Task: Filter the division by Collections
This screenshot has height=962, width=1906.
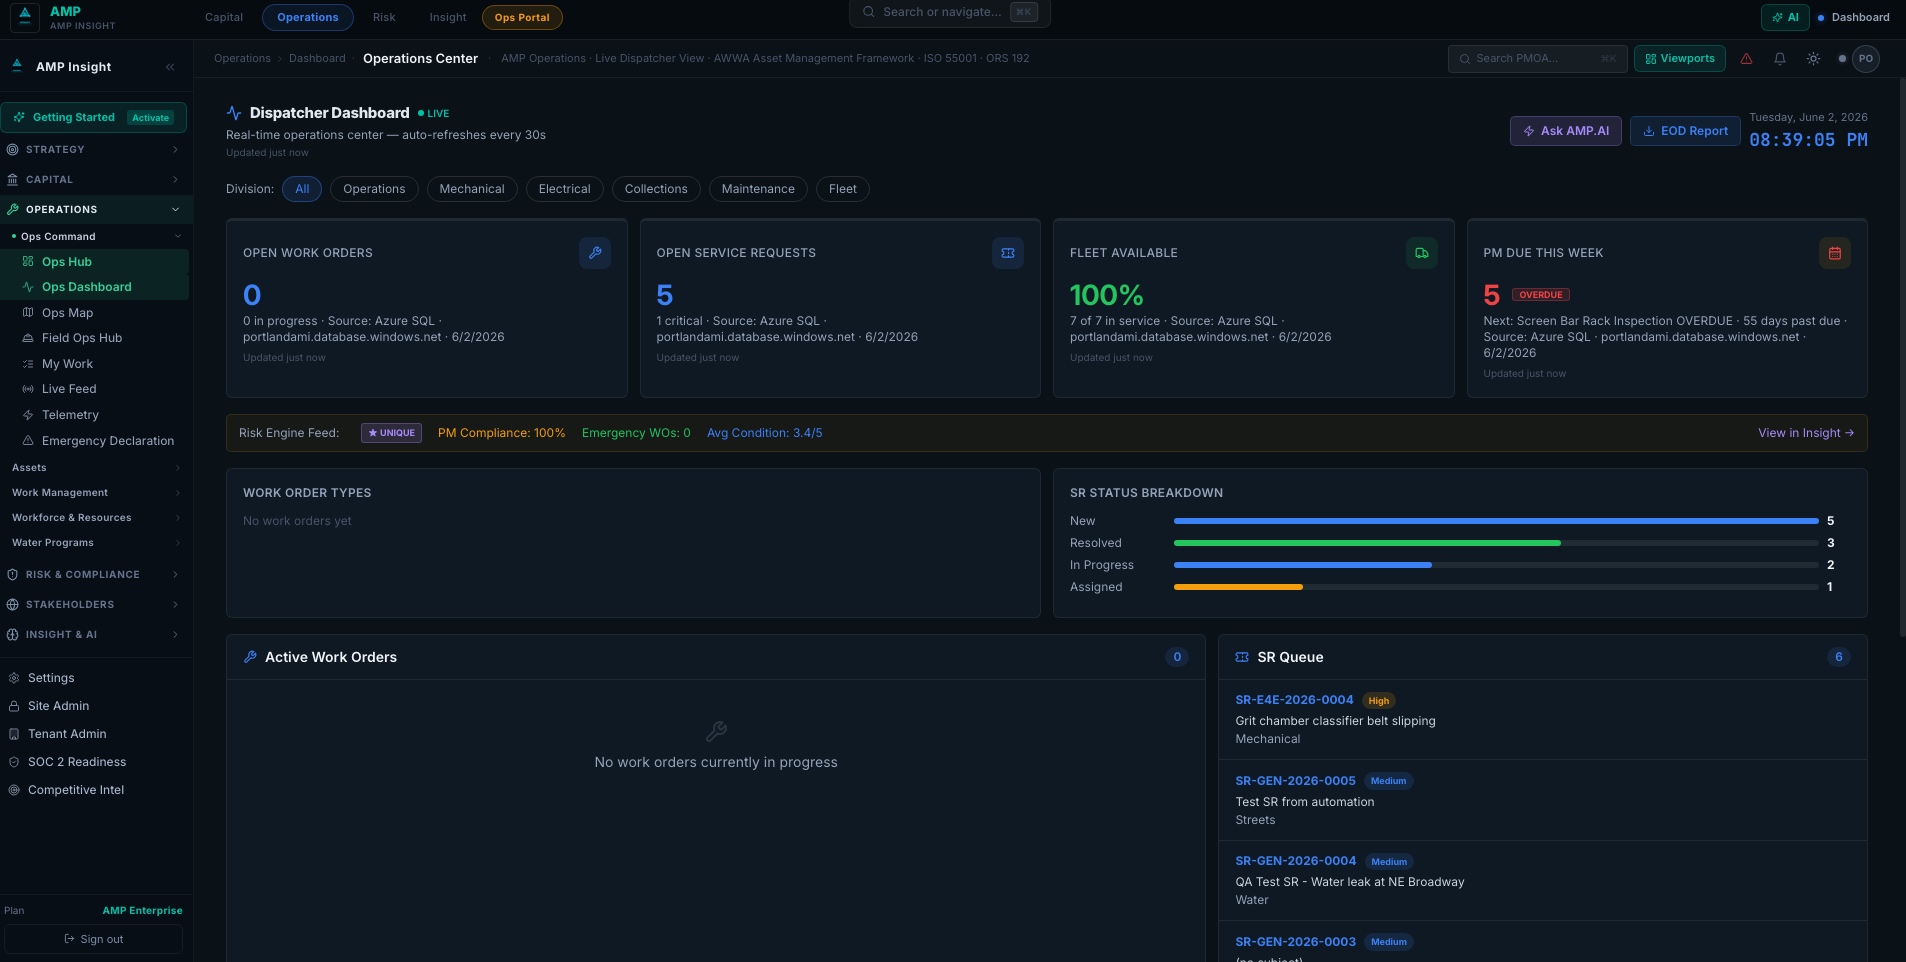Action: (656, 189)
